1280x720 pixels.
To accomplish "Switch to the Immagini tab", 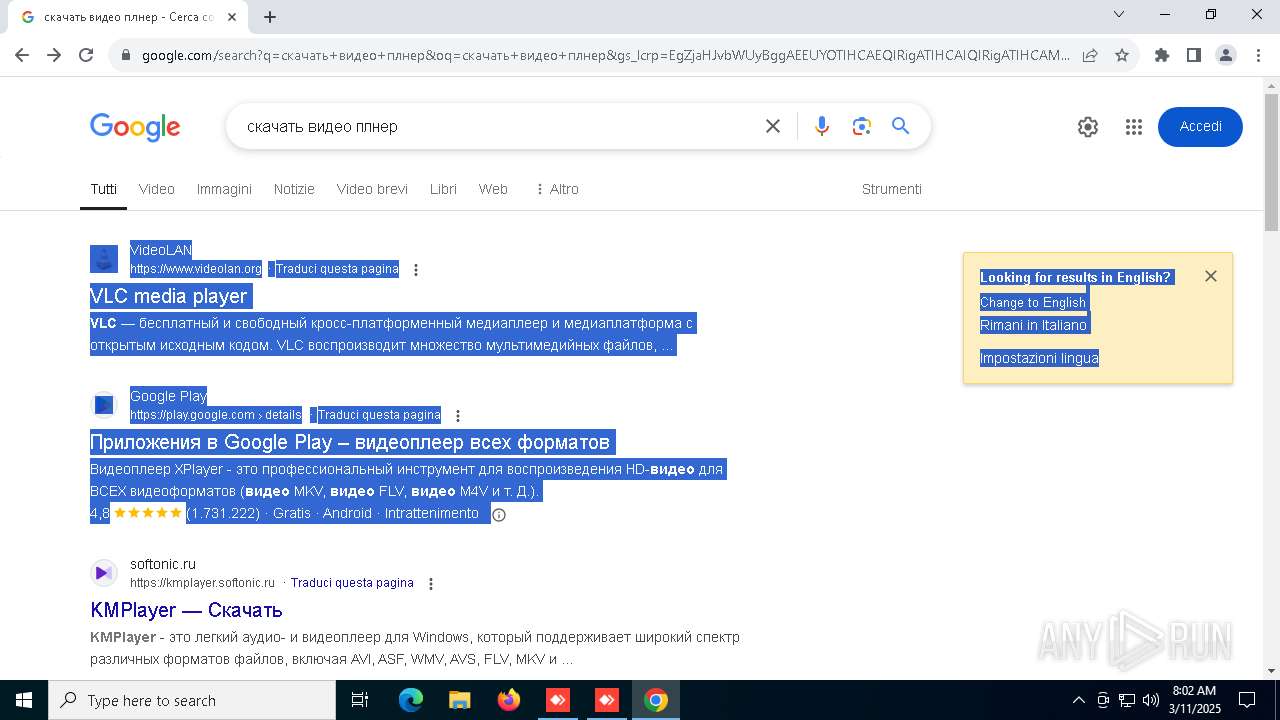I will 224,189.
